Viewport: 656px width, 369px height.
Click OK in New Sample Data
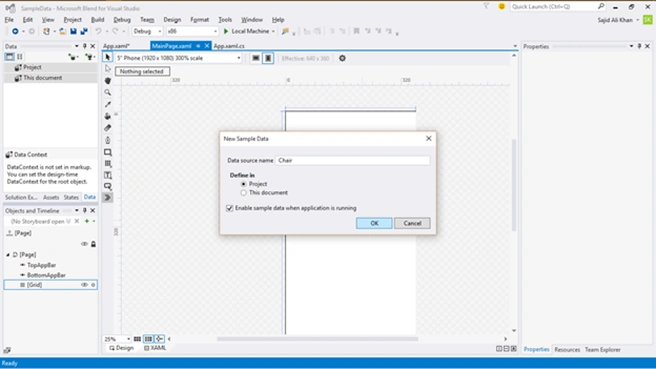tap(374, 223)
